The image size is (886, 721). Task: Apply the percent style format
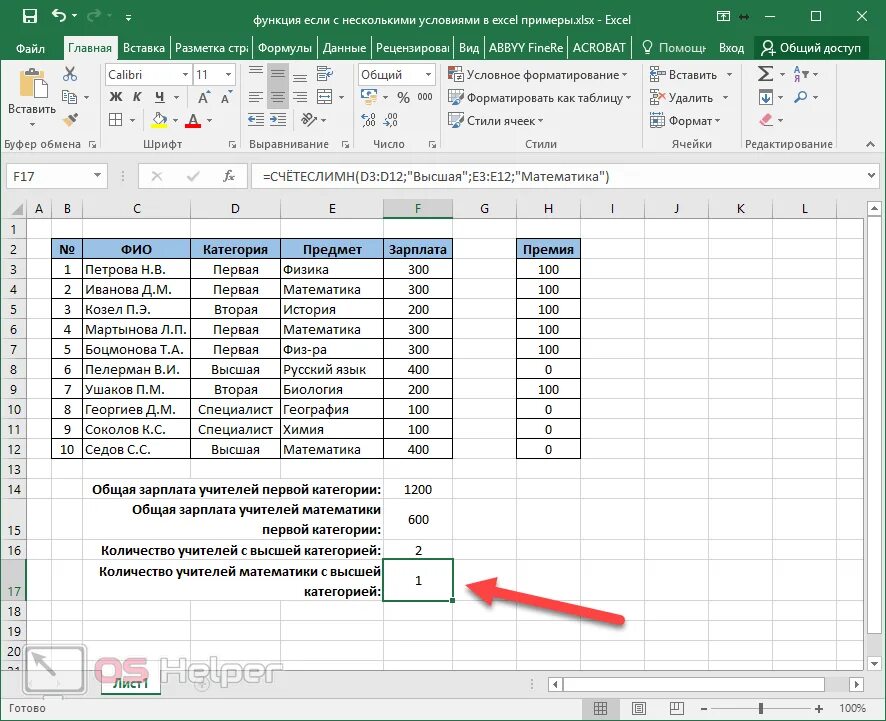403,97
